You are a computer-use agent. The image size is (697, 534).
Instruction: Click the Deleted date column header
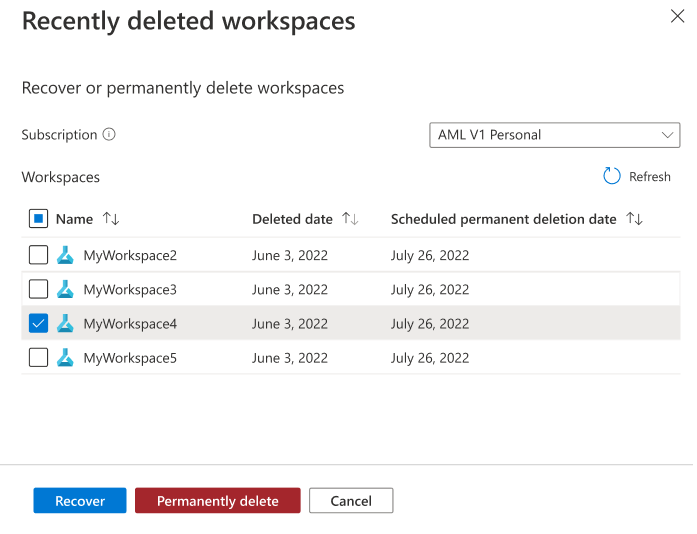coord(292,219)
